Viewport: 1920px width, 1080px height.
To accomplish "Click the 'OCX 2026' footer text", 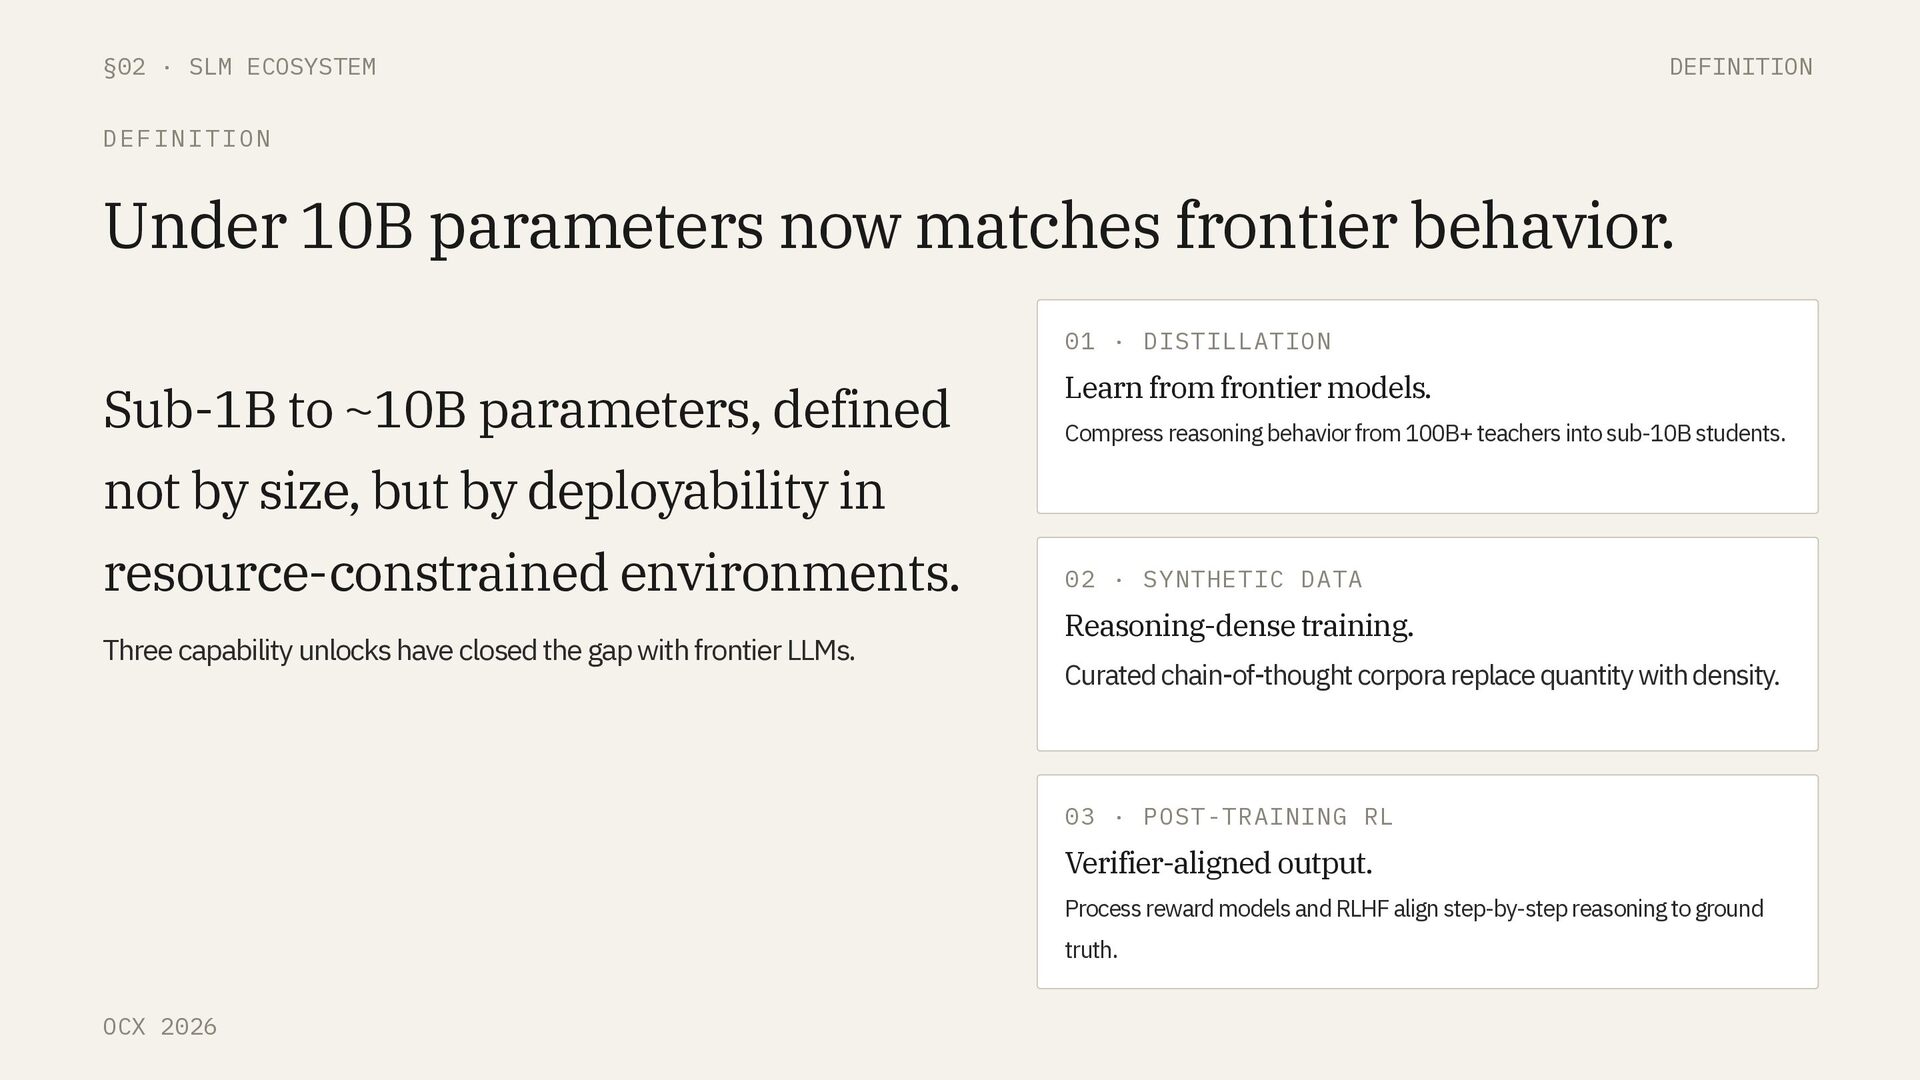I will point(160,1027).
